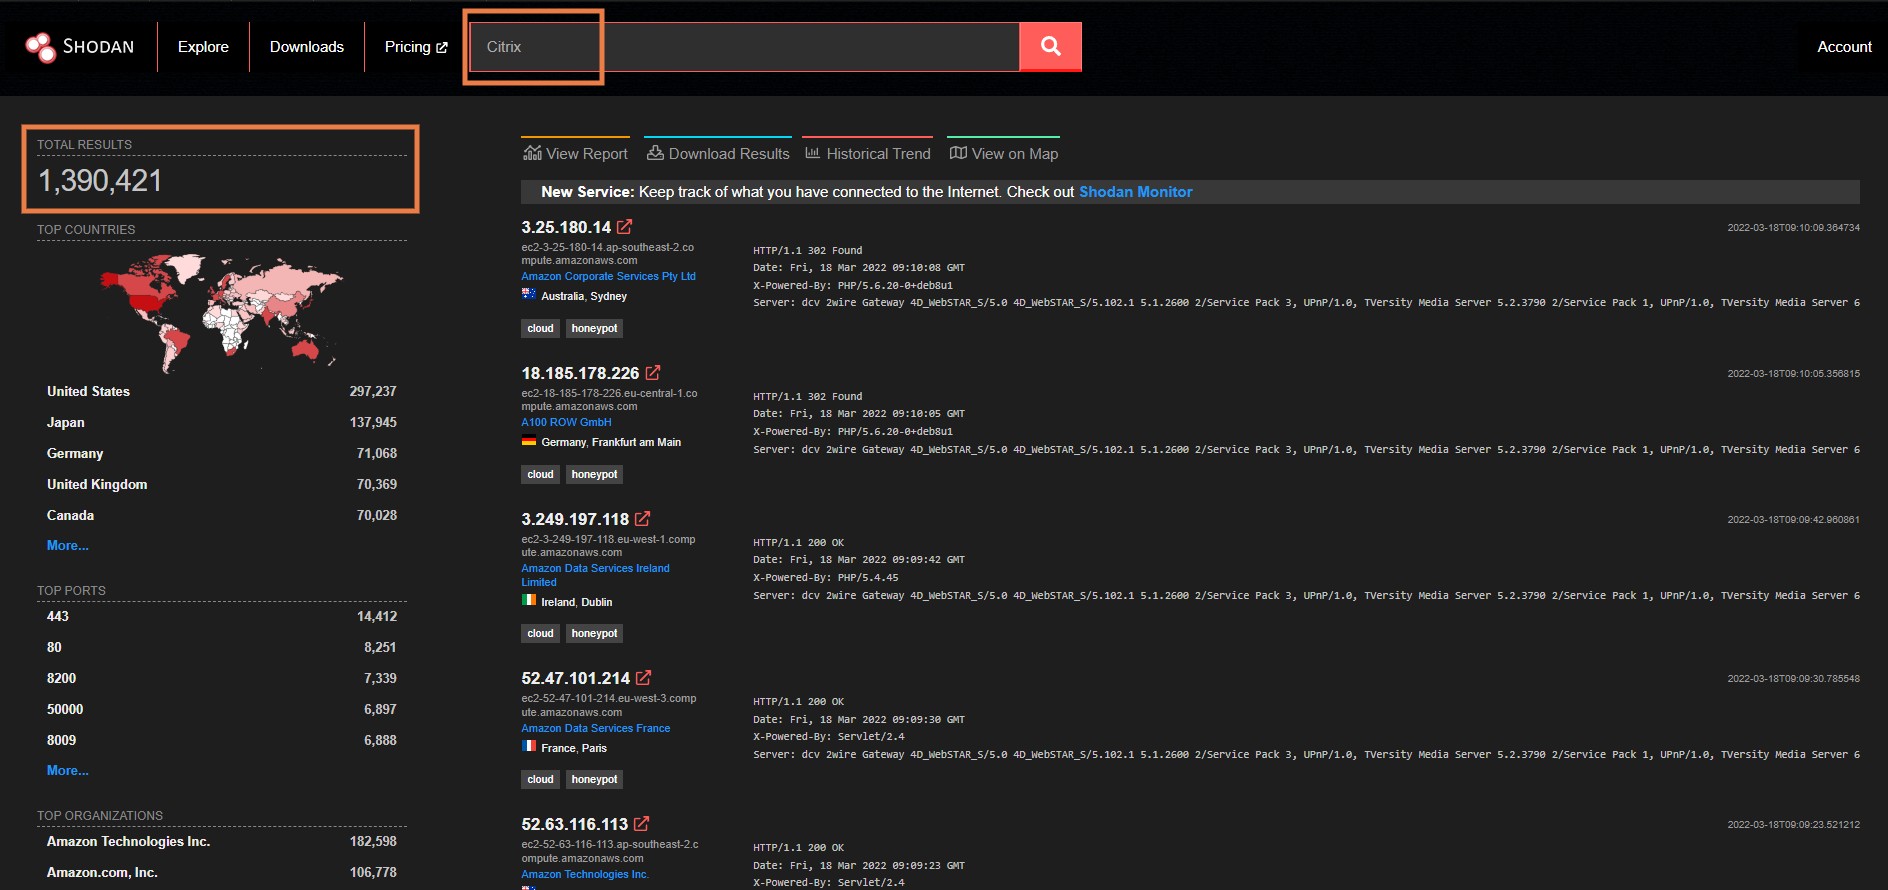Go to the Downloads page

pos(306,47)
